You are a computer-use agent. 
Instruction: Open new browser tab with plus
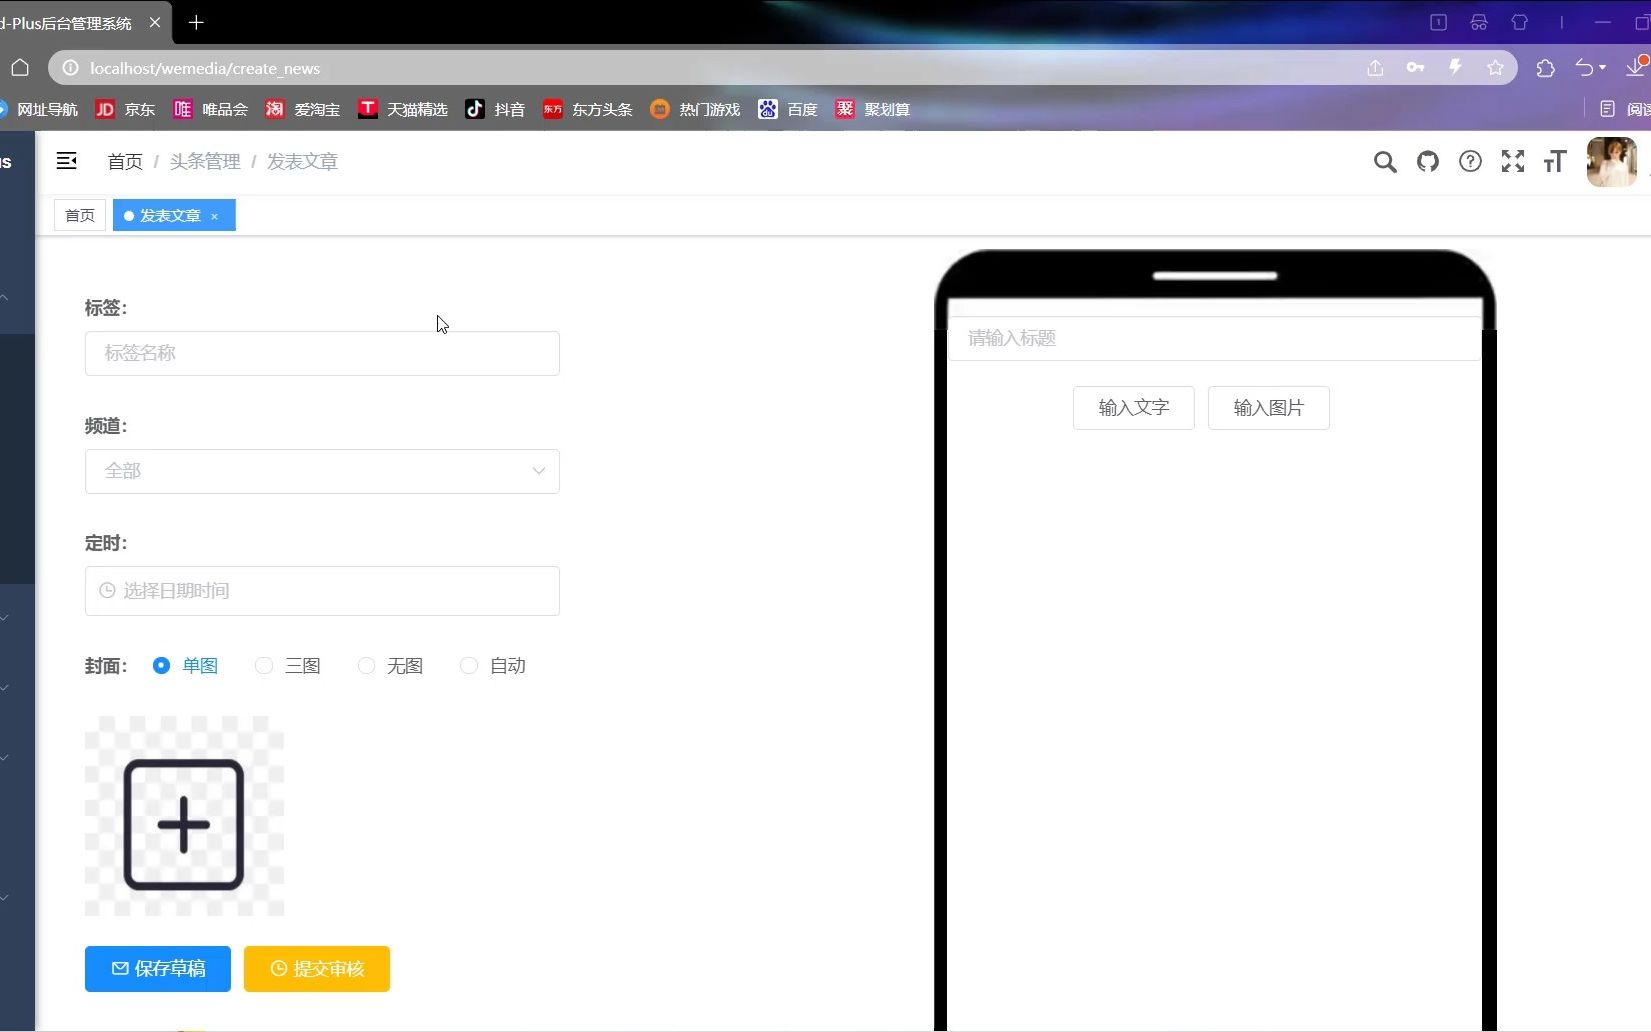[197, 22]
